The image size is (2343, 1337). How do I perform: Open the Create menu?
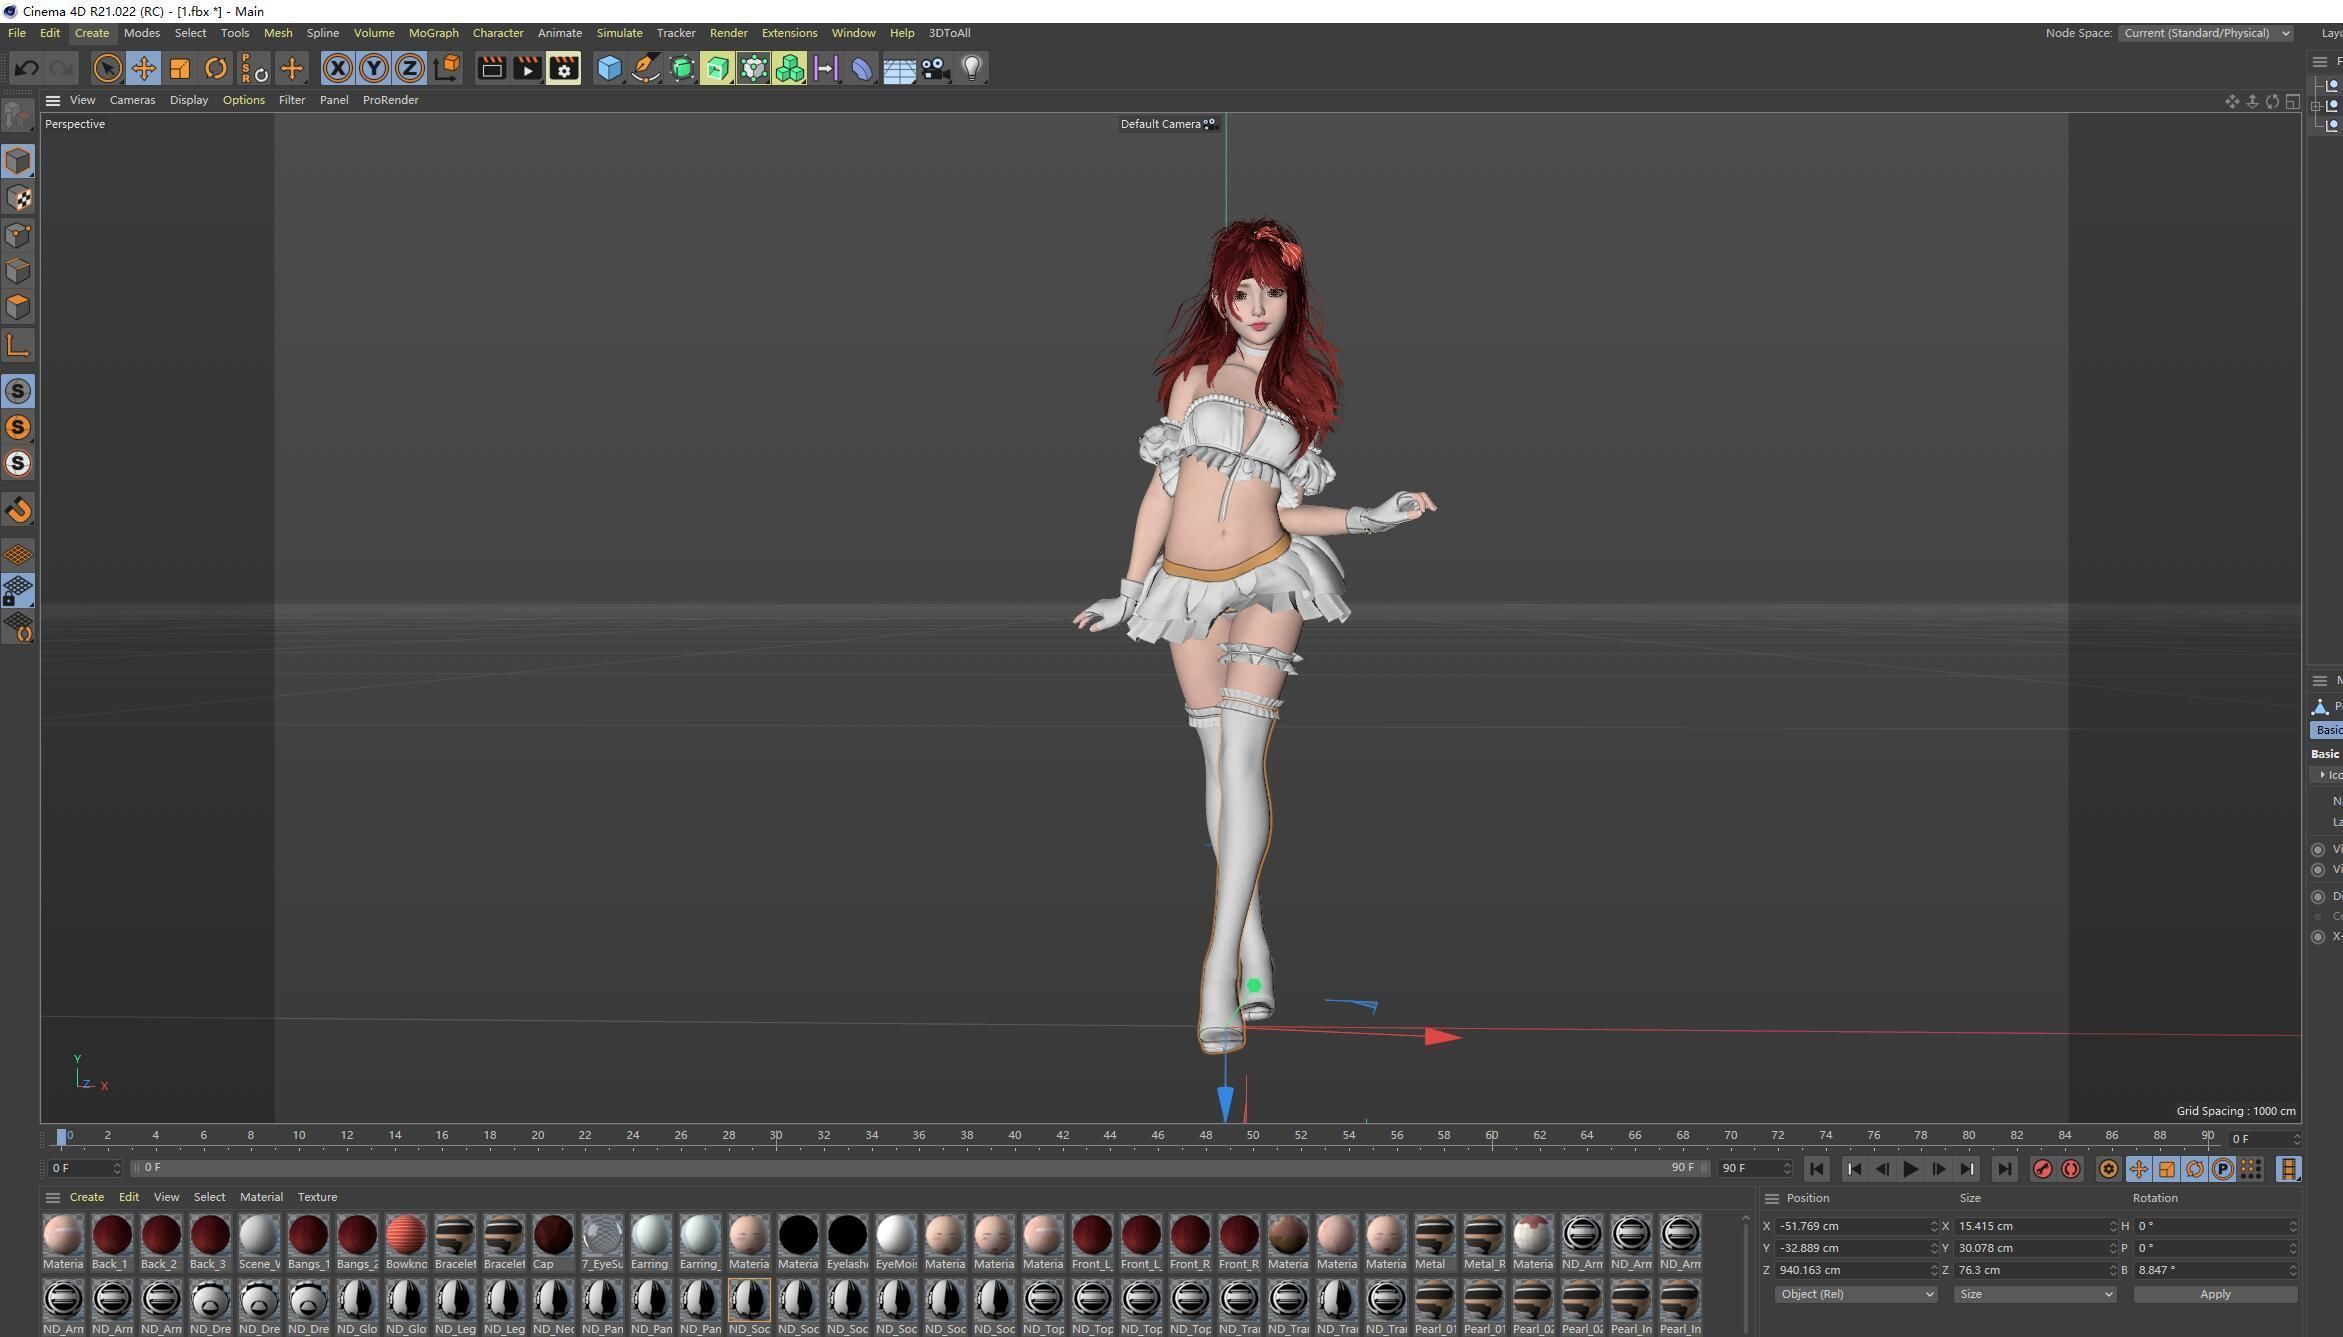pos(92,33)
